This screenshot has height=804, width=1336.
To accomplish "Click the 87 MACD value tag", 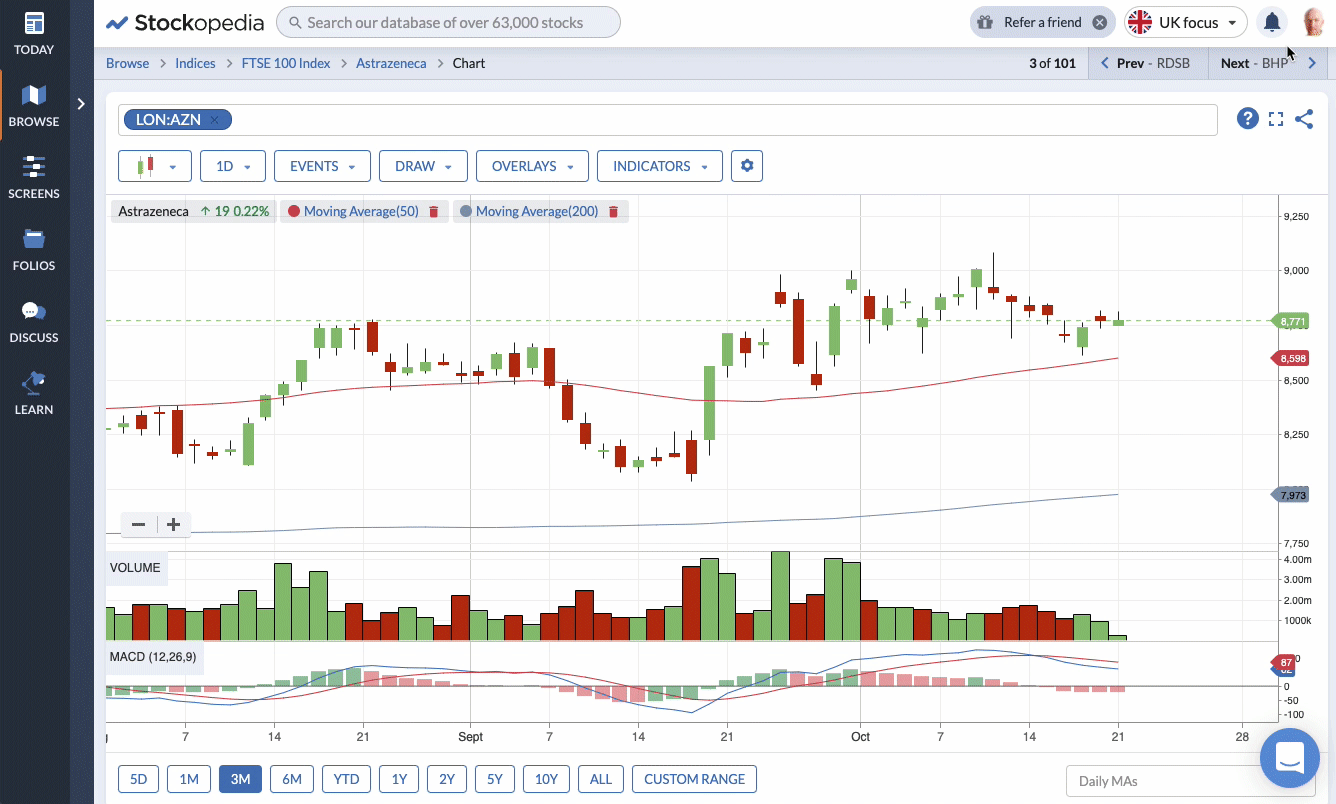I will tap(1285, 662).
